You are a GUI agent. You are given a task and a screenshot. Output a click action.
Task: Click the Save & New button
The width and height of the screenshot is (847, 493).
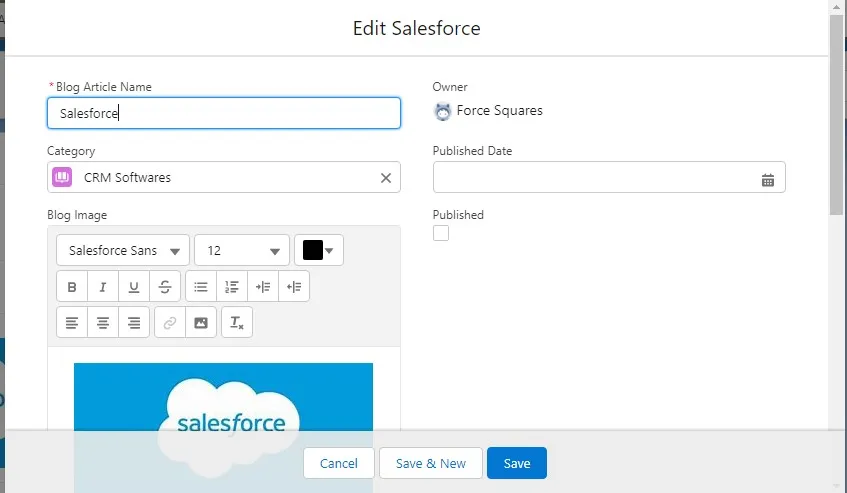(431, 463)
